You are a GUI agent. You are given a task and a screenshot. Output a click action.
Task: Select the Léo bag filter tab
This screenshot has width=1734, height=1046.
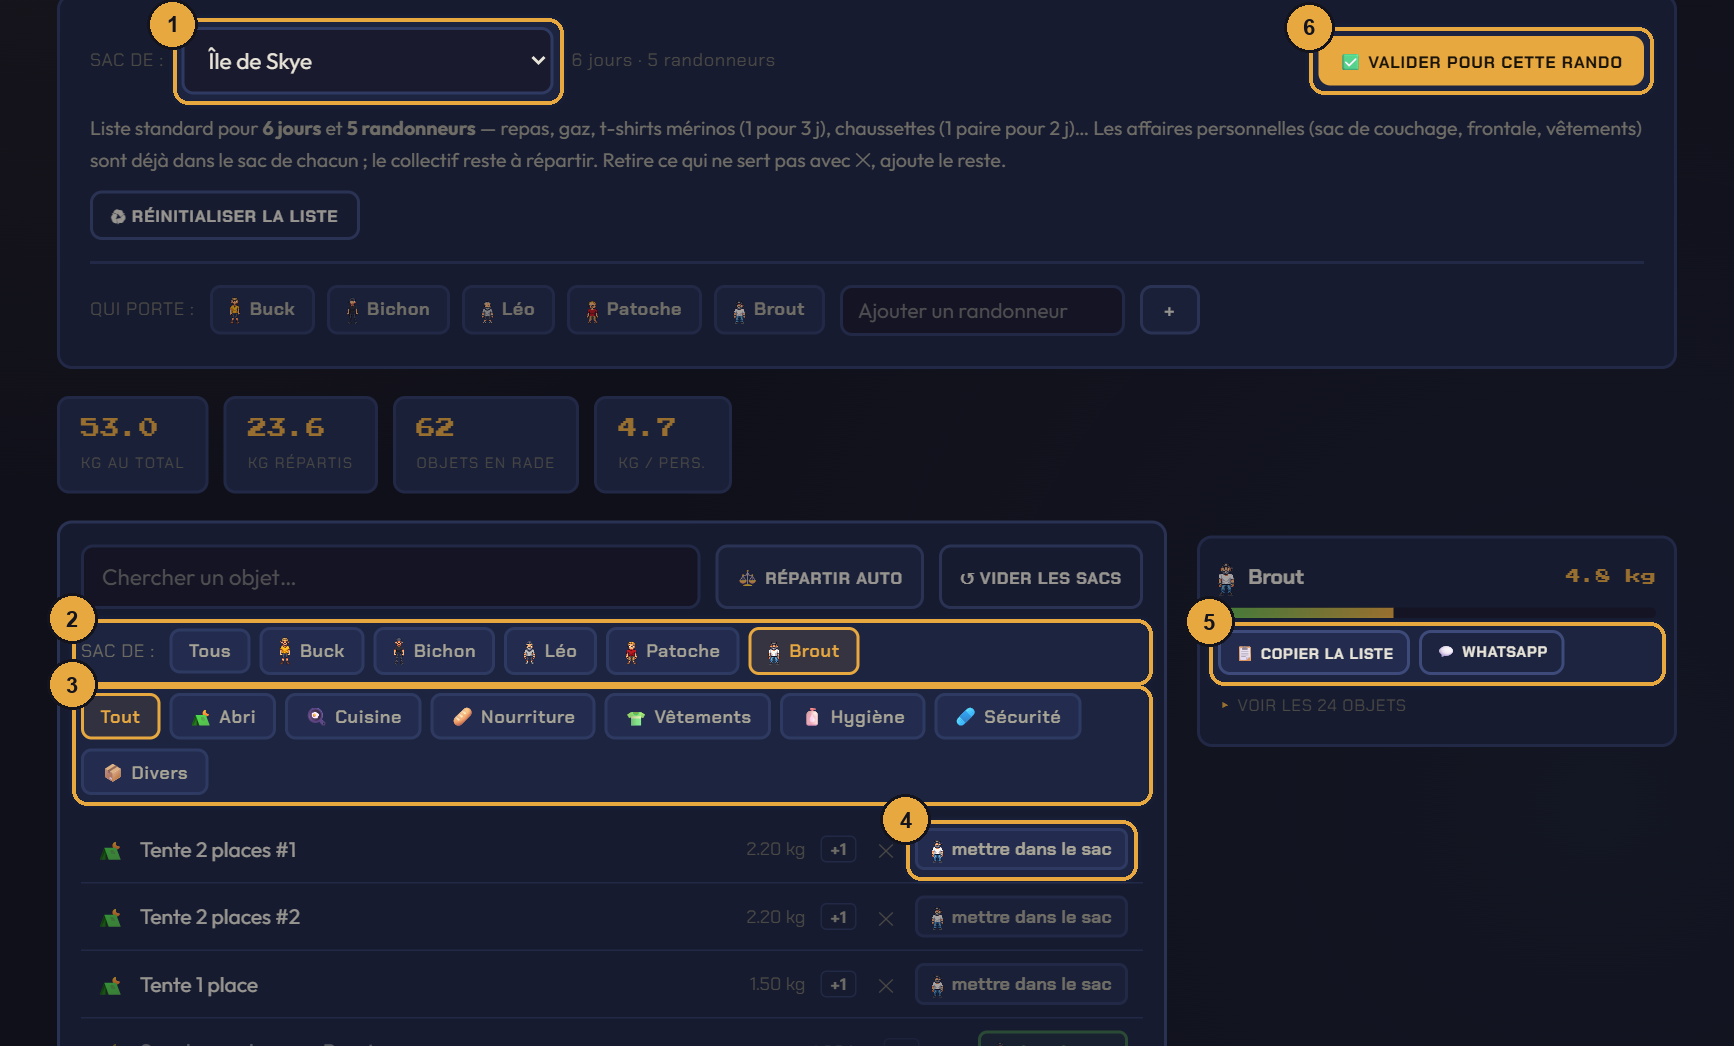point(550,651)
